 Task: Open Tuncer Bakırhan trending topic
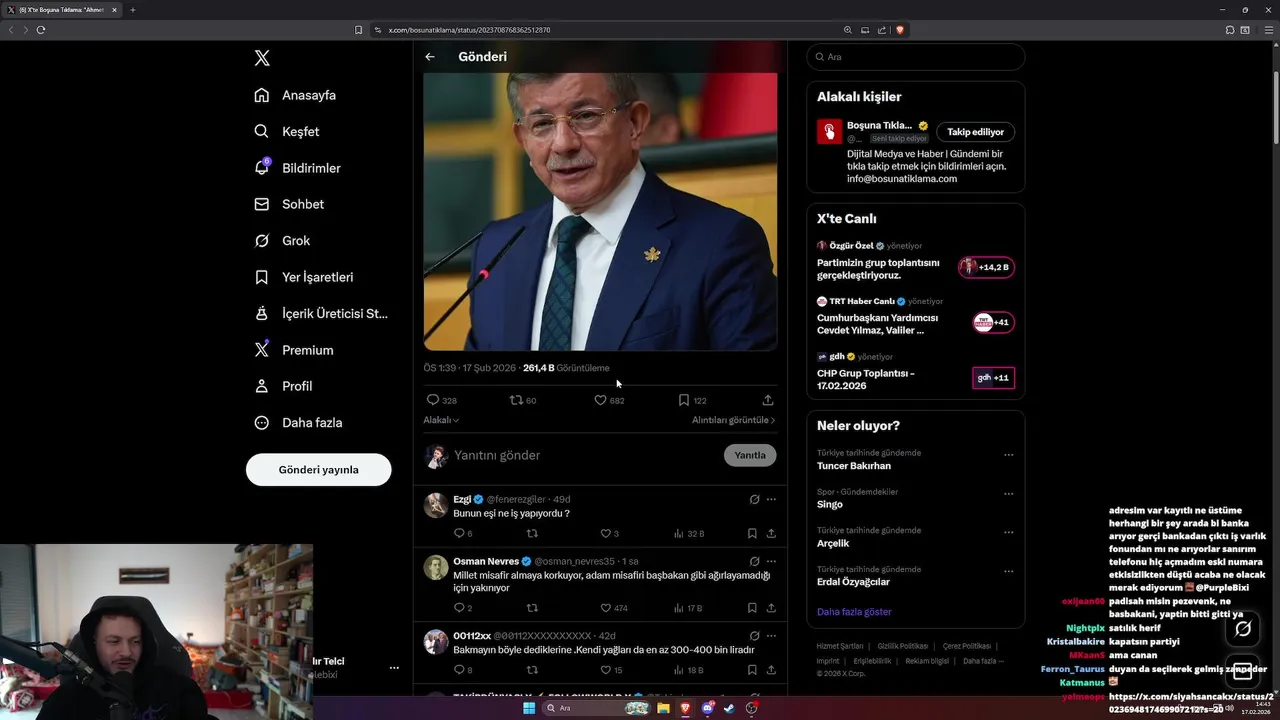click(853, 466)
